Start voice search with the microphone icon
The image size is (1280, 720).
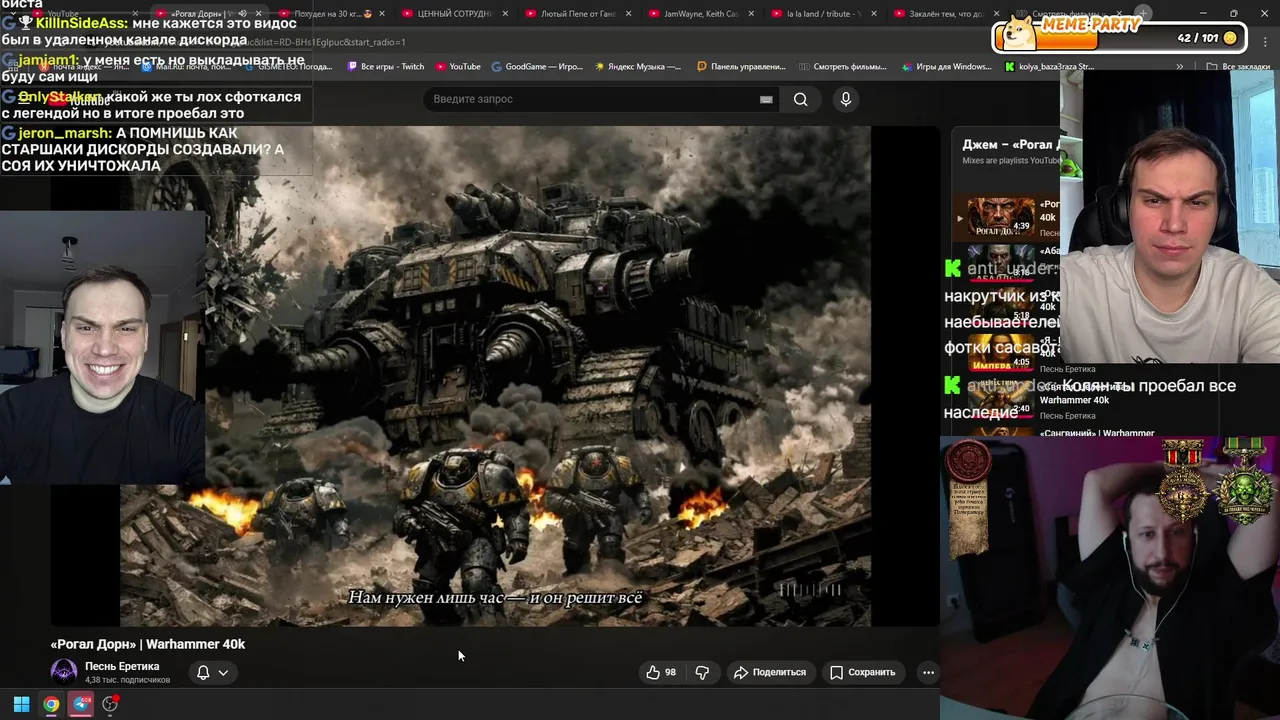(x=845, y=99)
